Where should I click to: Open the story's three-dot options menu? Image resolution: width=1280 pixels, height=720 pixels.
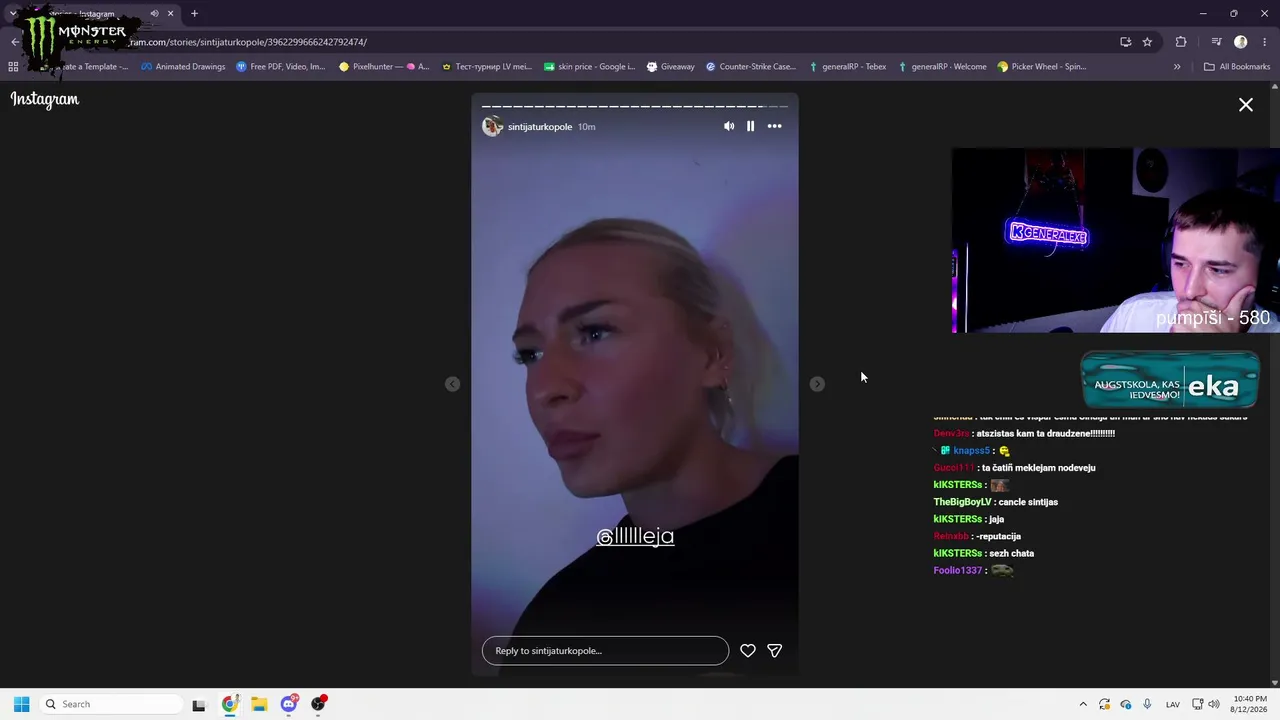click(x=774, y=126)
